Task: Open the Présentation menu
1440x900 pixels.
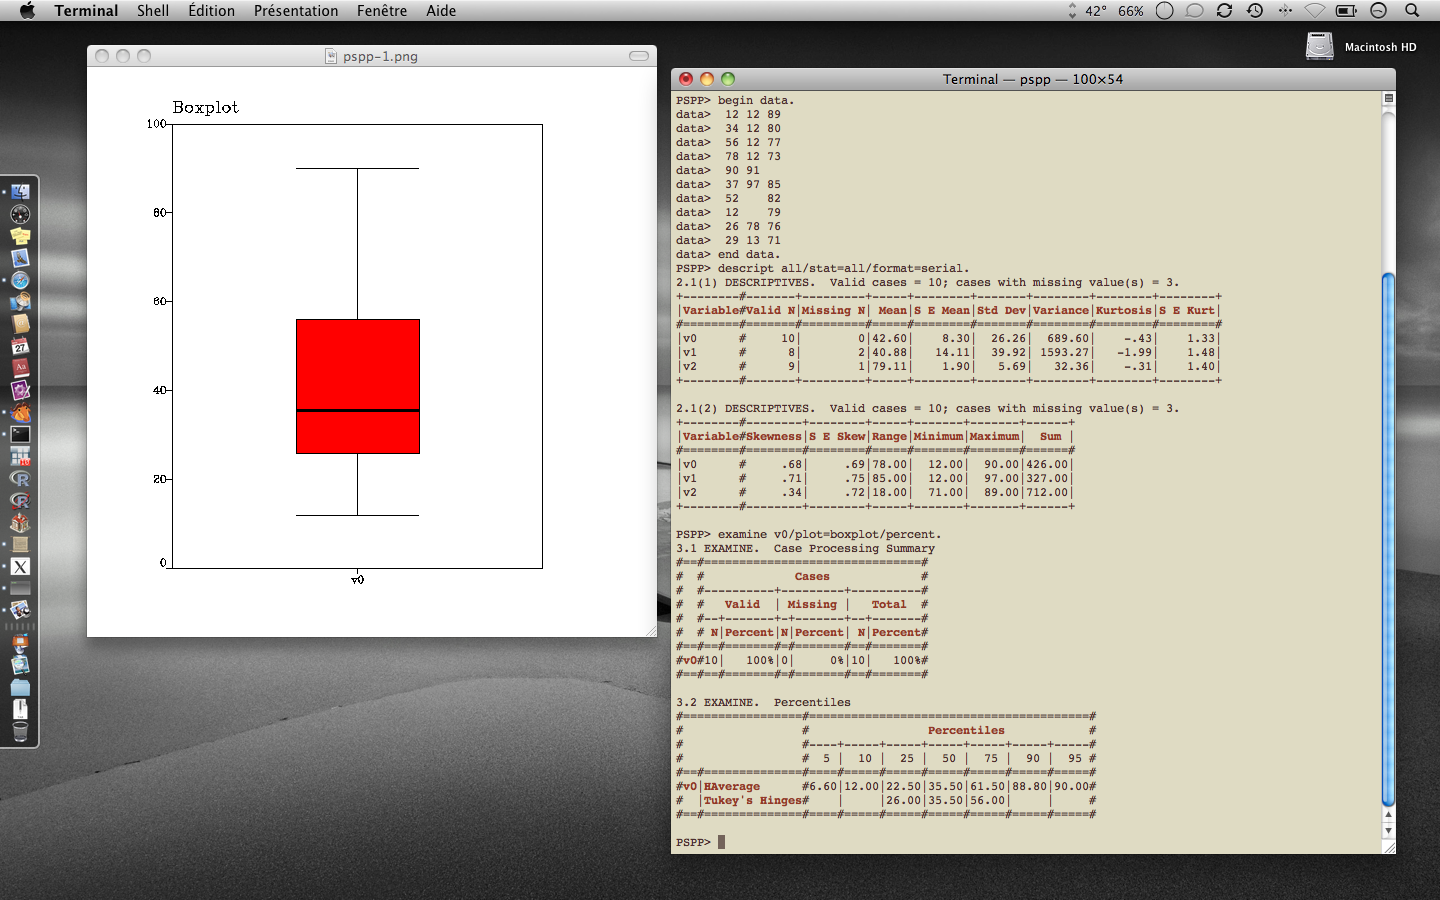Action: point(296,11)
